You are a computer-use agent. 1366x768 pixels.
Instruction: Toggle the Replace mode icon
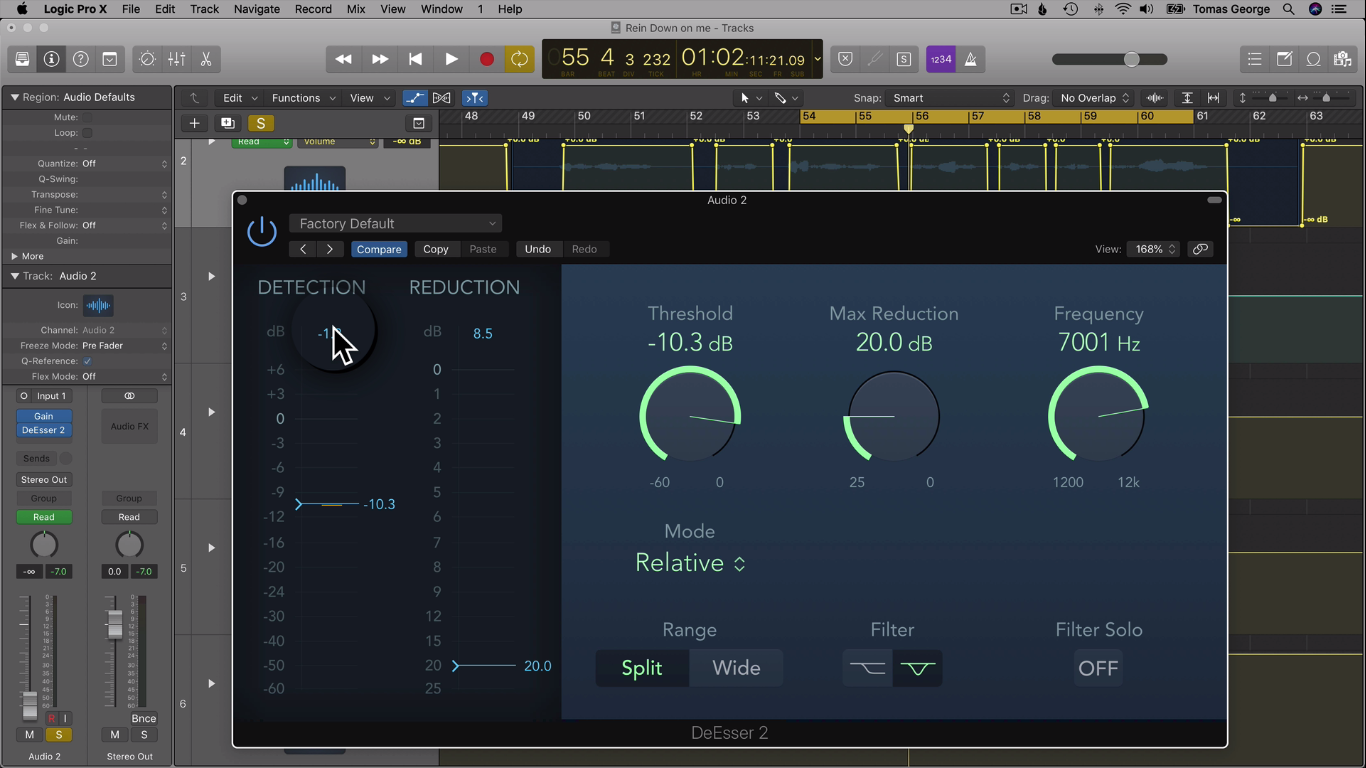click(x=845, y=59)
